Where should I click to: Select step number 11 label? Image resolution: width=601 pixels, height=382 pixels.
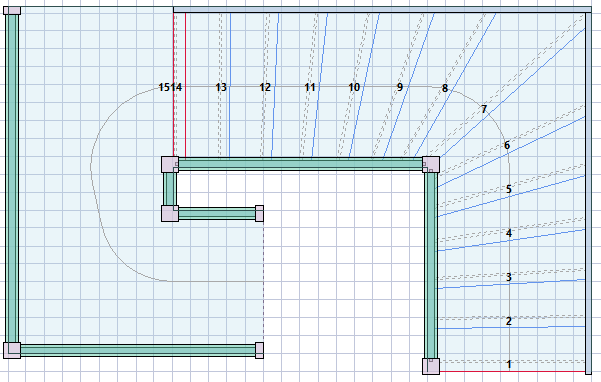click(310, 87)
